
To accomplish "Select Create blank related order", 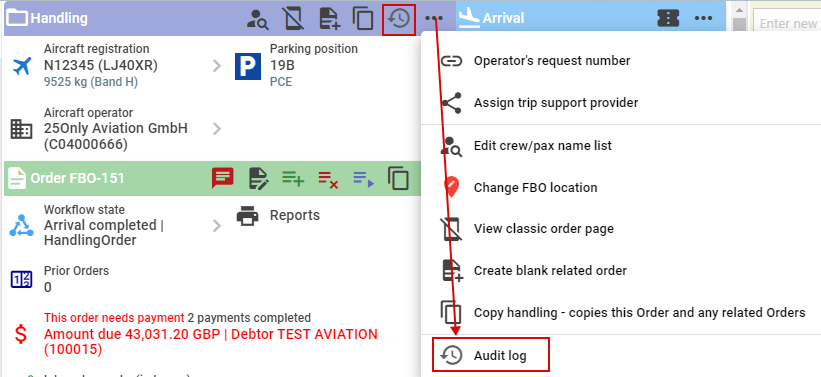I will point(621,271).
